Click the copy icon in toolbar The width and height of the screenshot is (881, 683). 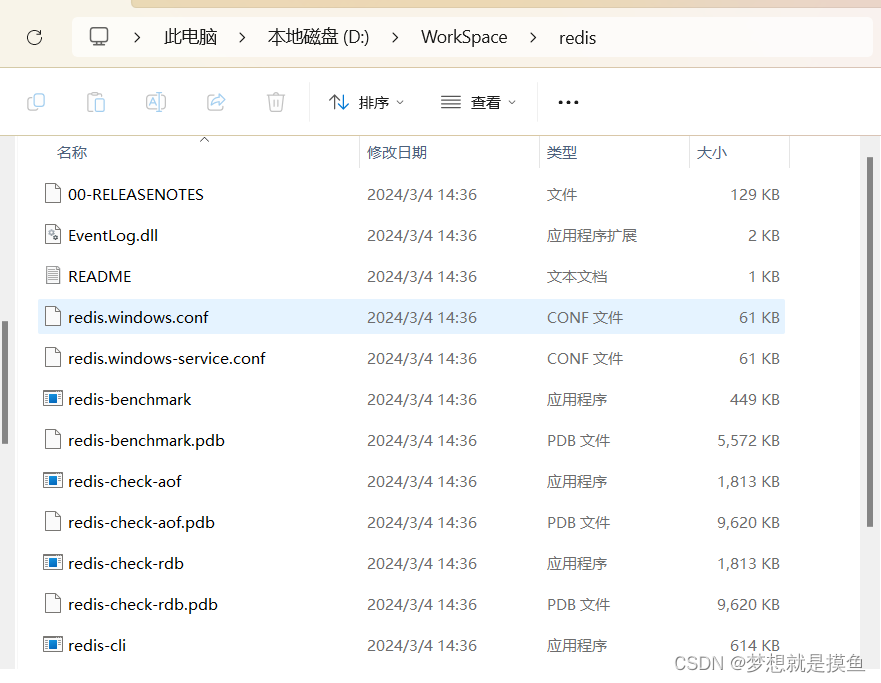pos(36,102)
